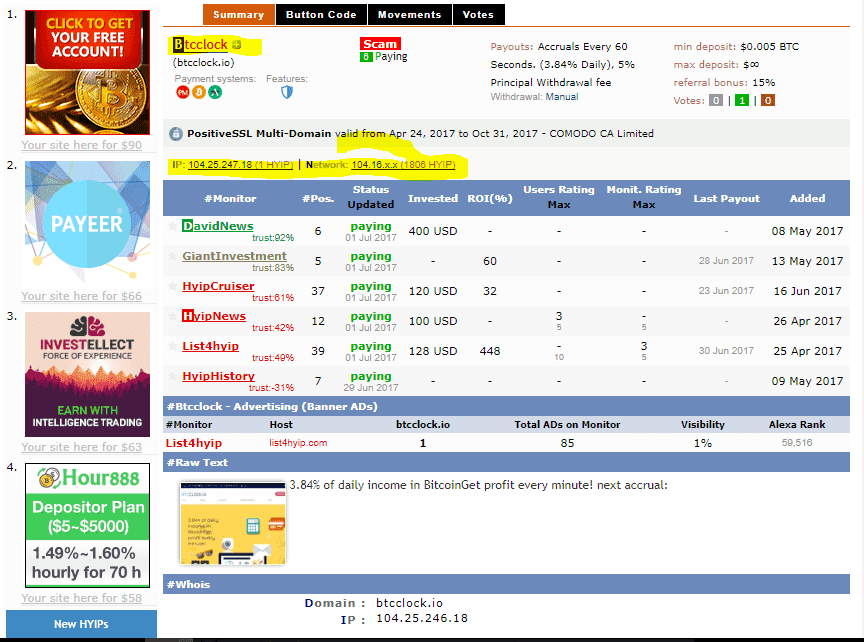The width and height of the screenshot is (864, 642).
Task: Click the IP 104.25.247.18 link
Action: click(x=240, y=165)
